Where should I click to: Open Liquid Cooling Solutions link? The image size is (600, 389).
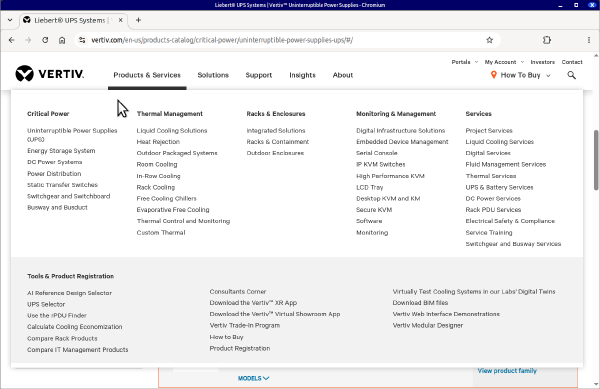[x=172, y=130]
